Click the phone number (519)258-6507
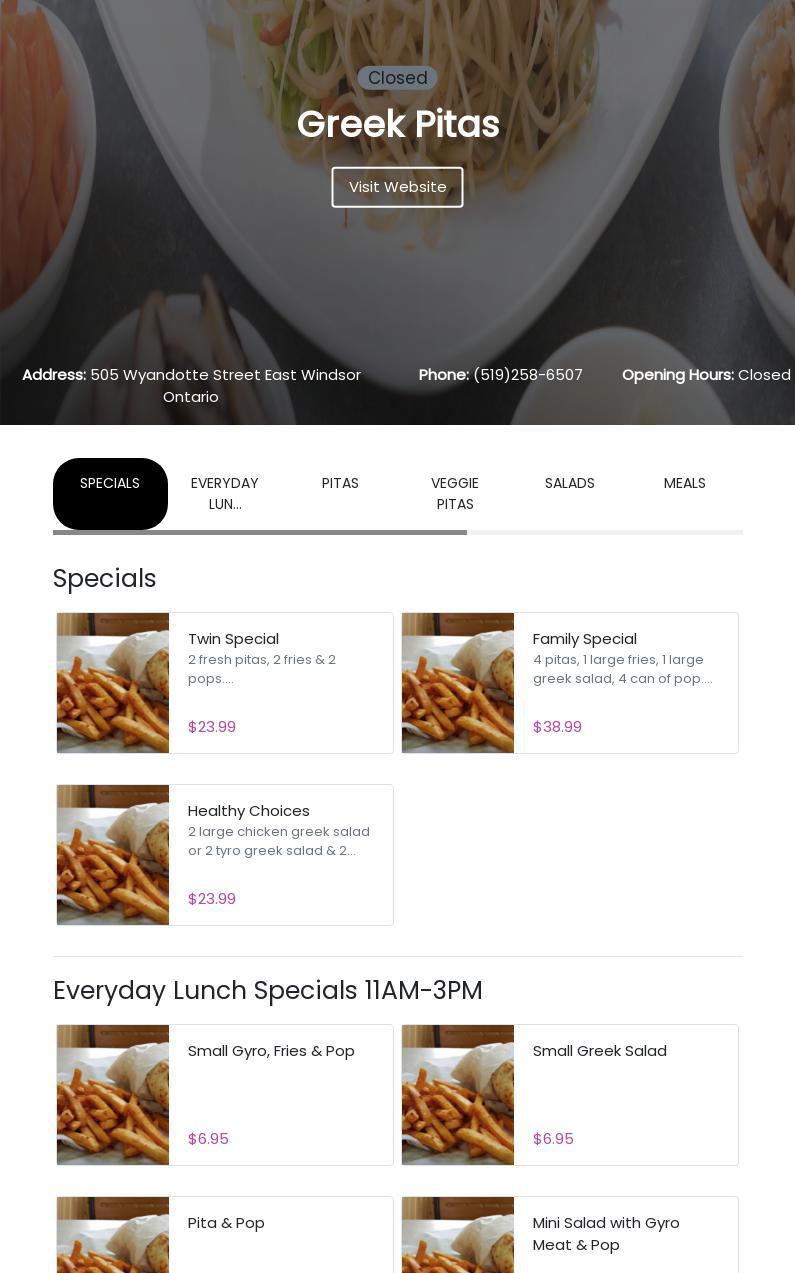Viewport: 795px width, 1273px height. [528, 375]
